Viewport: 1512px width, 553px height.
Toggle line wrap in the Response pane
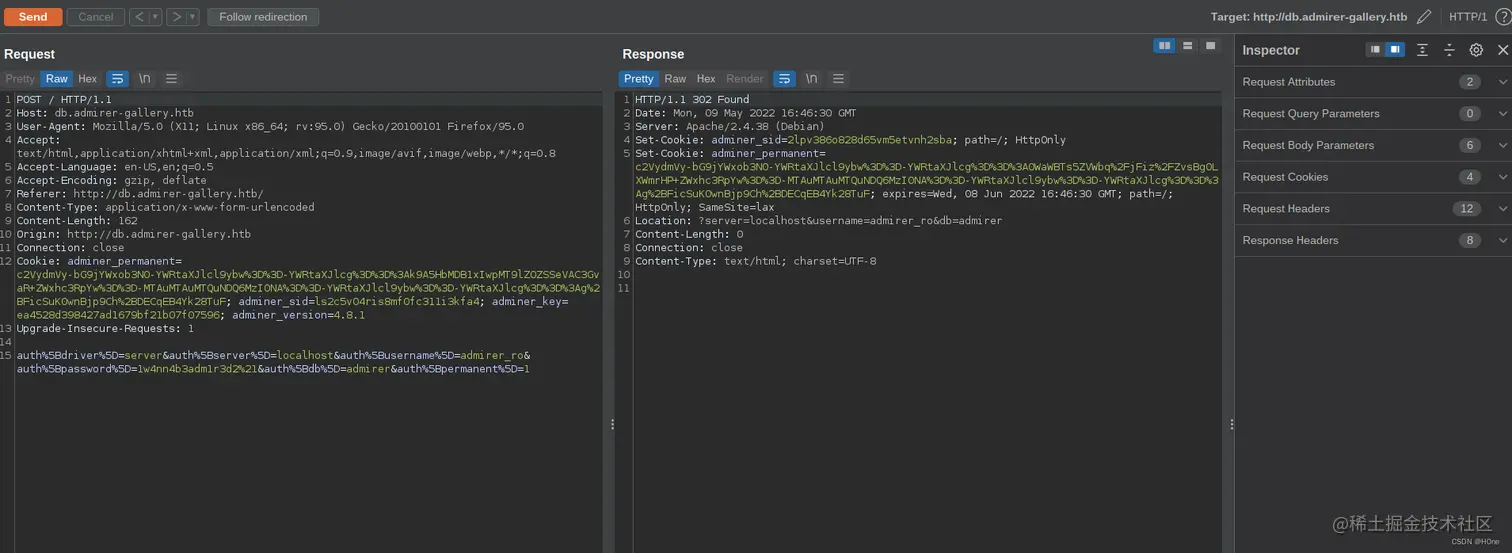pyautogui.click(x=785, y=79)
